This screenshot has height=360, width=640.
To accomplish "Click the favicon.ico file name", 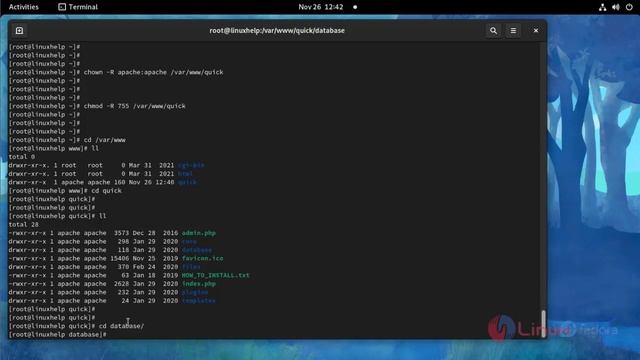I will coord(202,258).
